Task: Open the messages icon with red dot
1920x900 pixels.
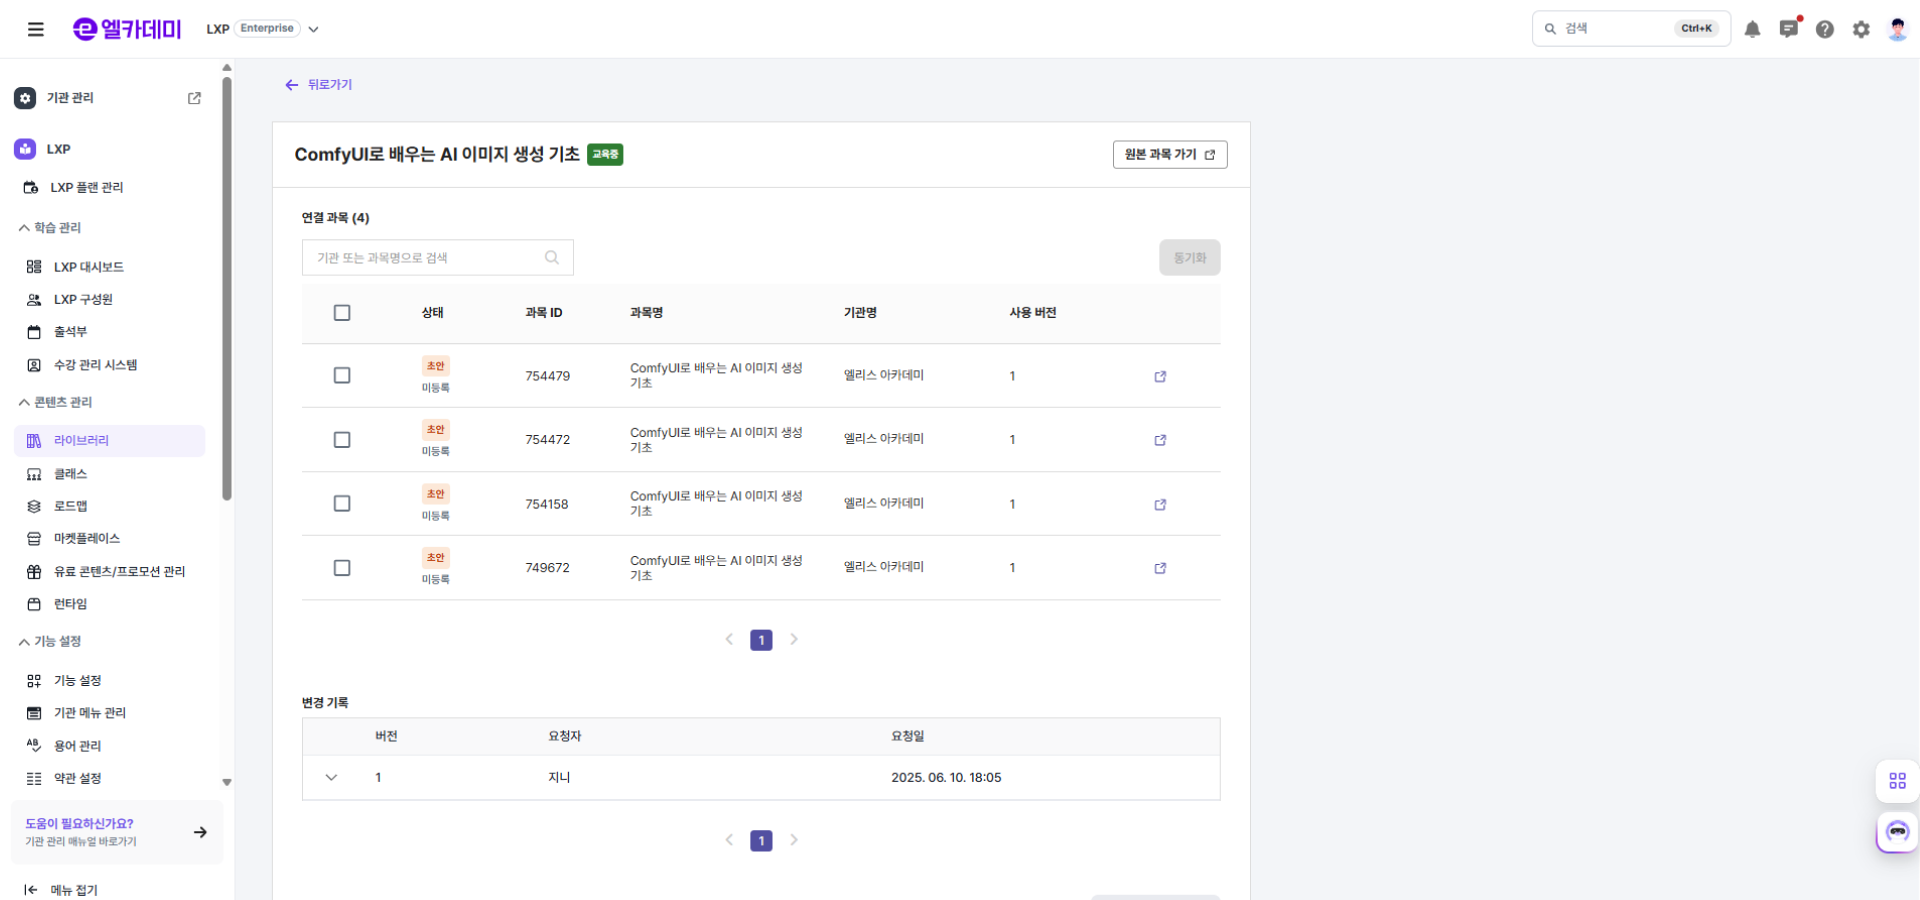Action: point(1789,29)
